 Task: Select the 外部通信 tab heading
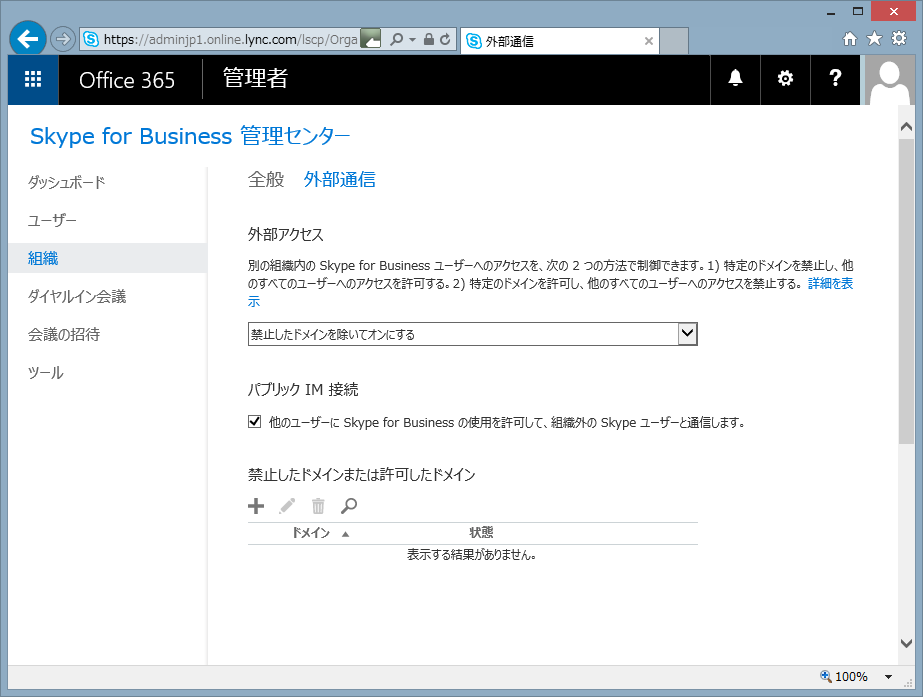[x=340, y=179]
